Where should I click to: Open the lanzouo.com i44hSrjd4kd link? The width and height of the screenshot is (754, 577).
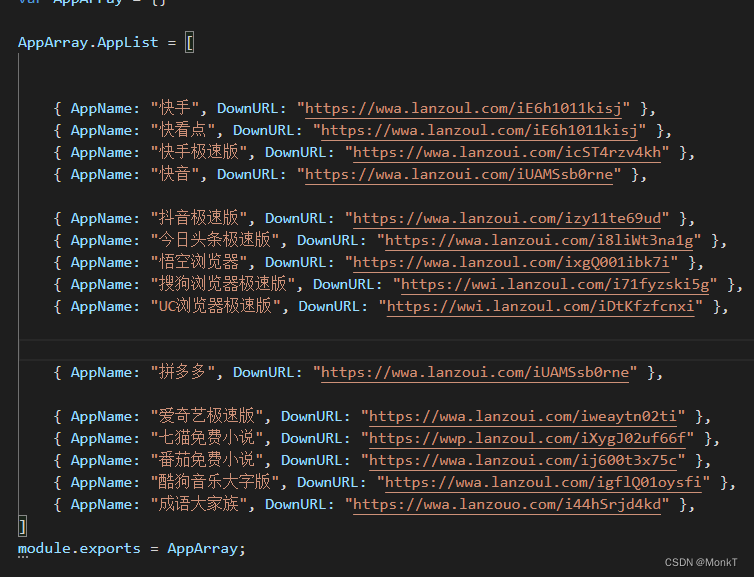(x=507, y=504)
